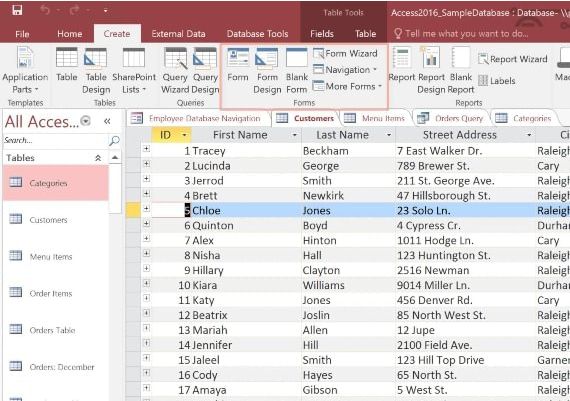570x401 pixels.
Task: Switch to Categories document tab
Action: tap(525, 118)
